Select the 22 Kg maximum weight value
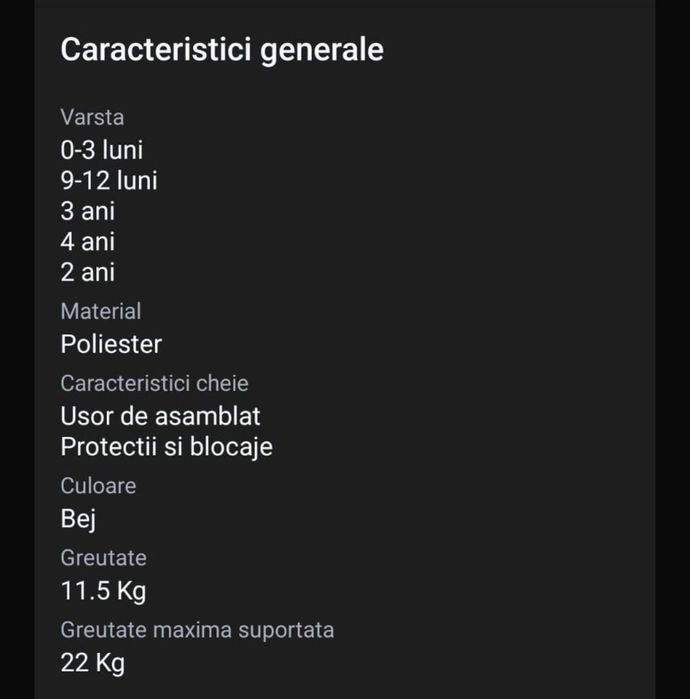The width and height of the screenshot is (690, 699). 92,662
